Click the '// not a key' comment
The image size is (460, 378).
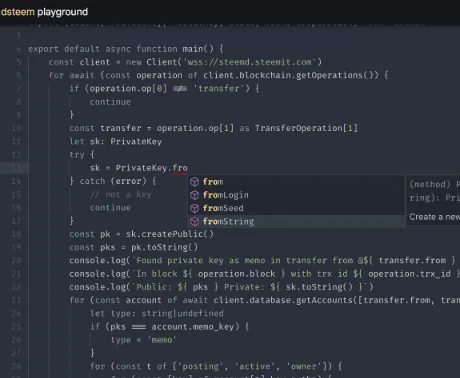click(121, 194)
